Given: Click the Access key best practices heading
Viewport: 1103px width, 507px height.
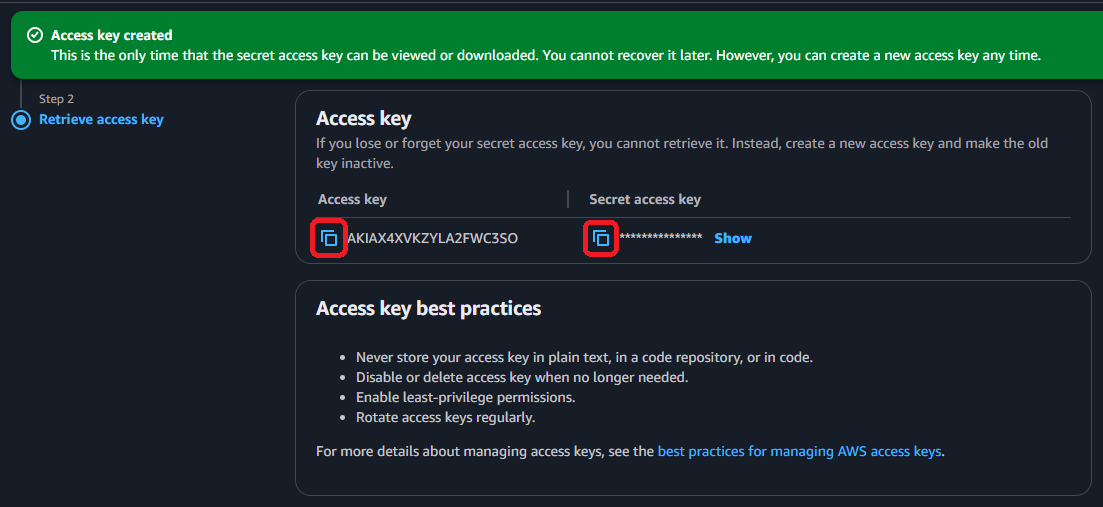Looking at the screenshot, I should [x=428, y=309].
